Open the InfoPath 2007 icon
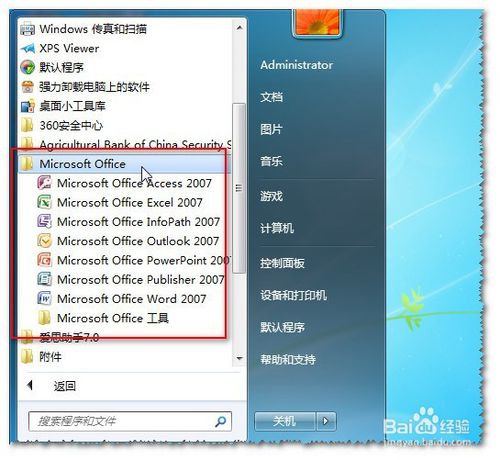This screenshot has width=500, height=460. (x=44, y=221)
